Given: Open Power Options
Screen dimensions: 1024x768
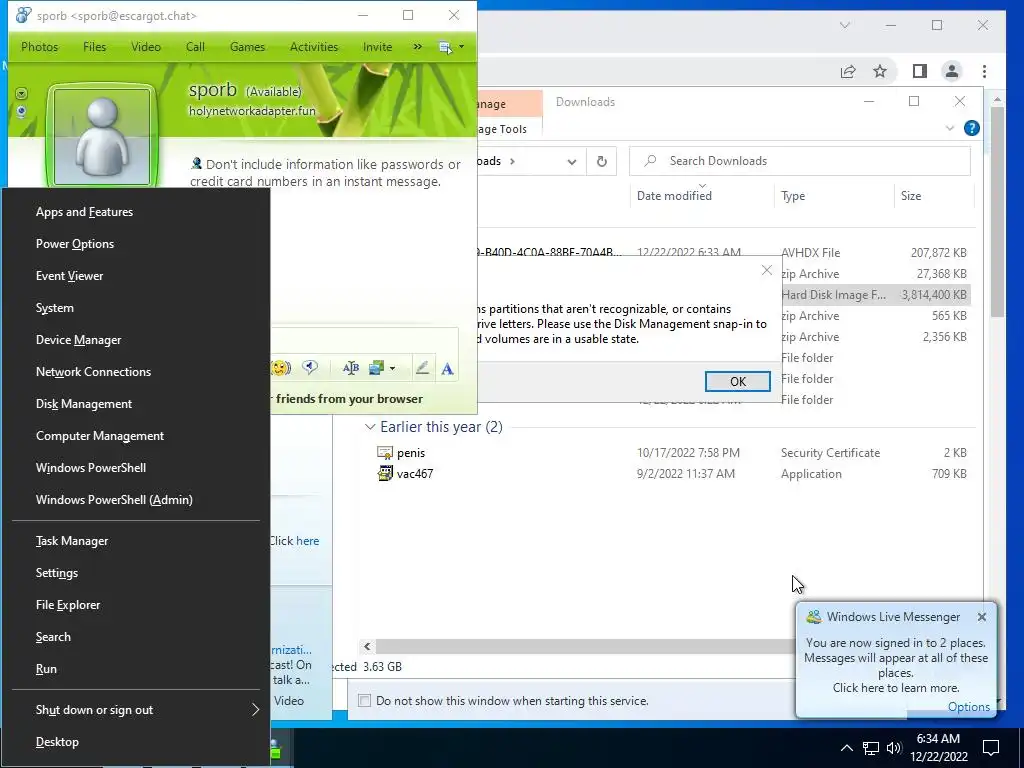Looking at the screenshot, I should [74, 244].
